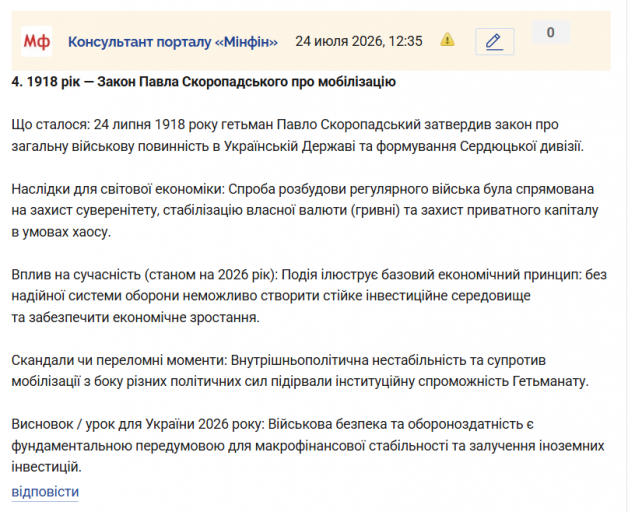
Task: Click the відповісти reply link
Action: pos(45,492)
